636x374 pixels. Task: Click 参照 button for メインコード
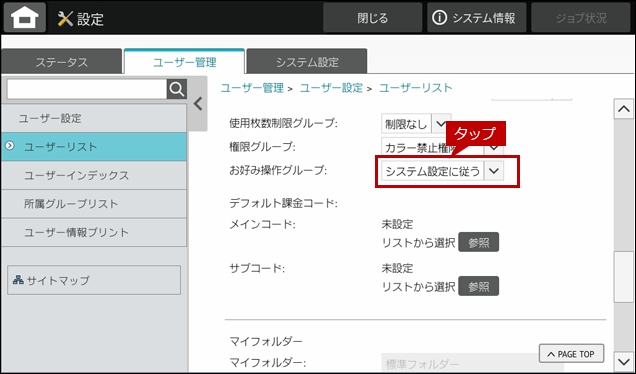click(x=478, y=243)
